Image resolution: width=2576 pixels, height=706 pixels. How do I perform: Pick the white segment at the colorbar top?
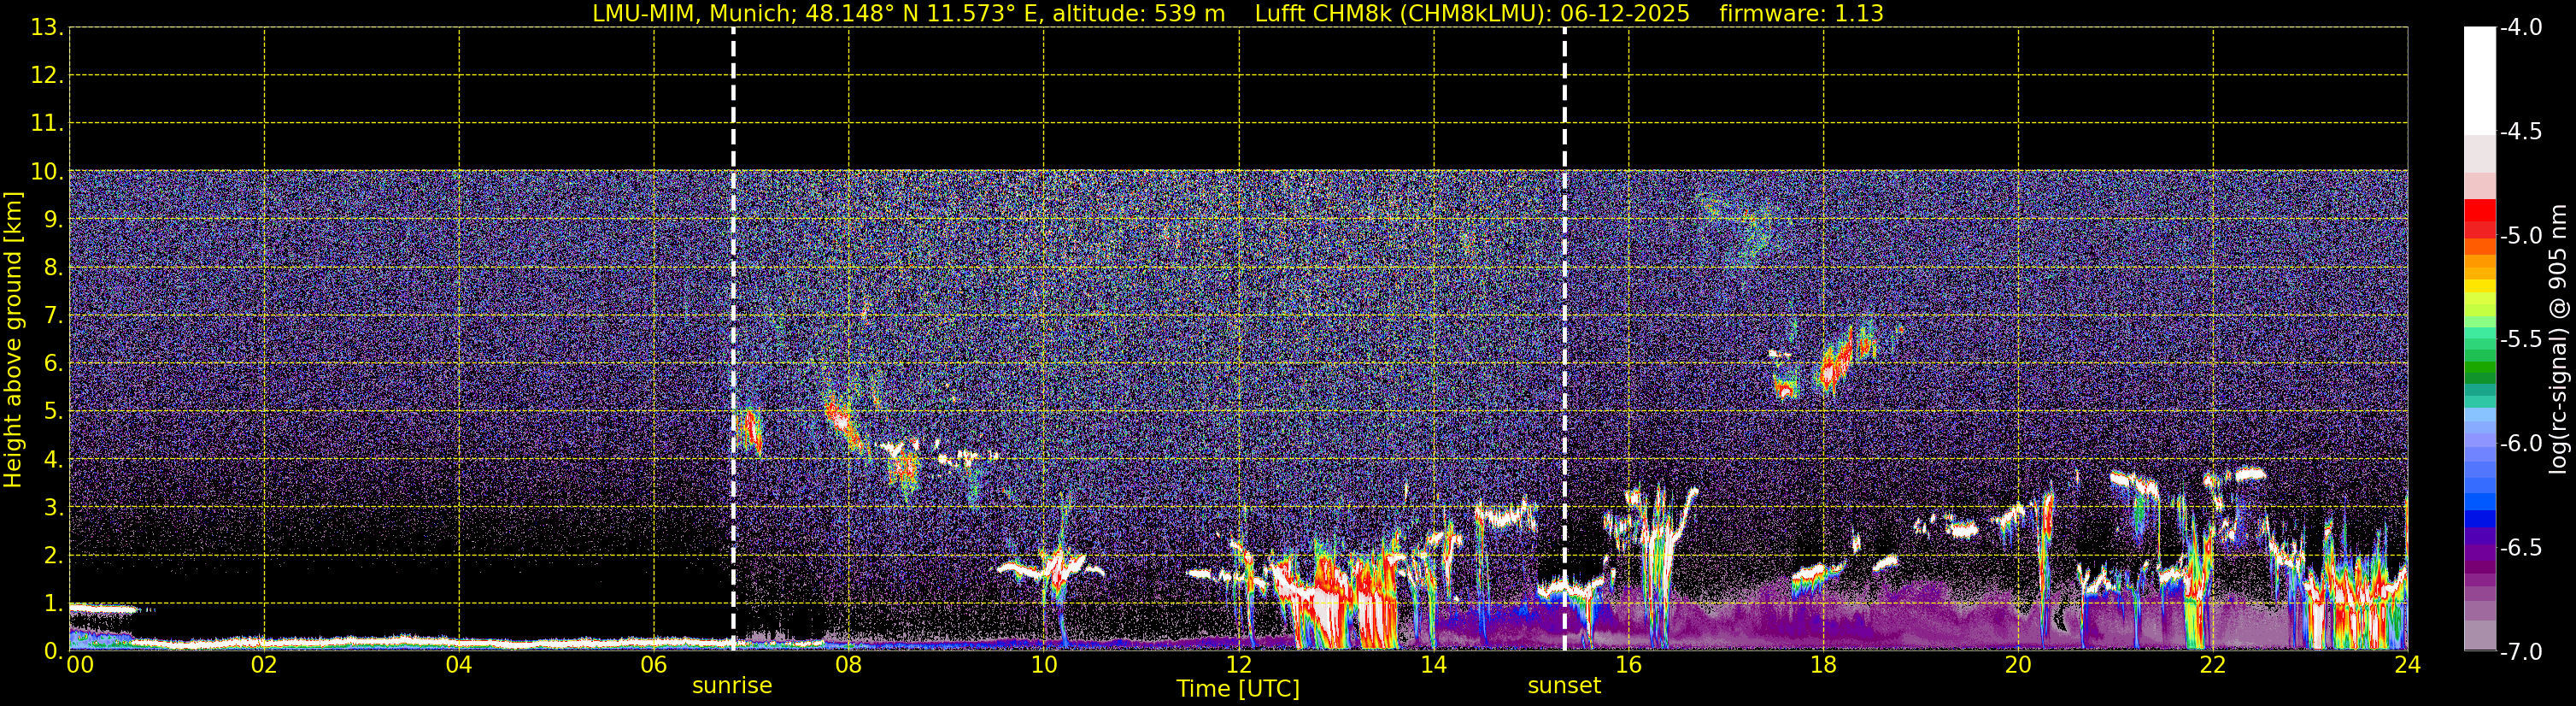click(2479, 81)
